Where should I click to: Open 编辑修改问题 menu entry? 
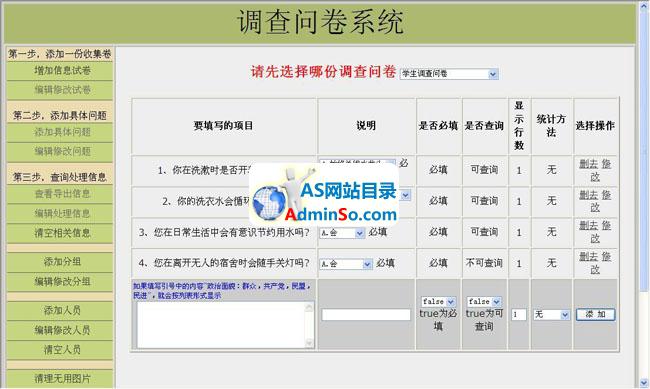[x=62, y=151]
